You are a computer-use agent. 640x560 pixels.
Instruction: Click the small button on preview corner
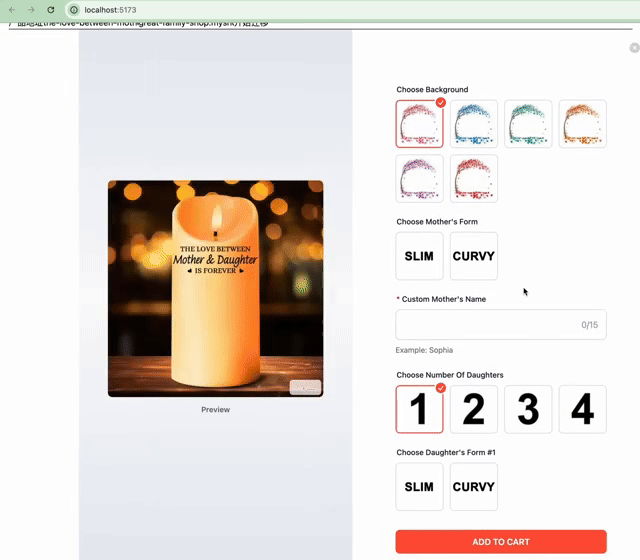click(x=305, y=387)
